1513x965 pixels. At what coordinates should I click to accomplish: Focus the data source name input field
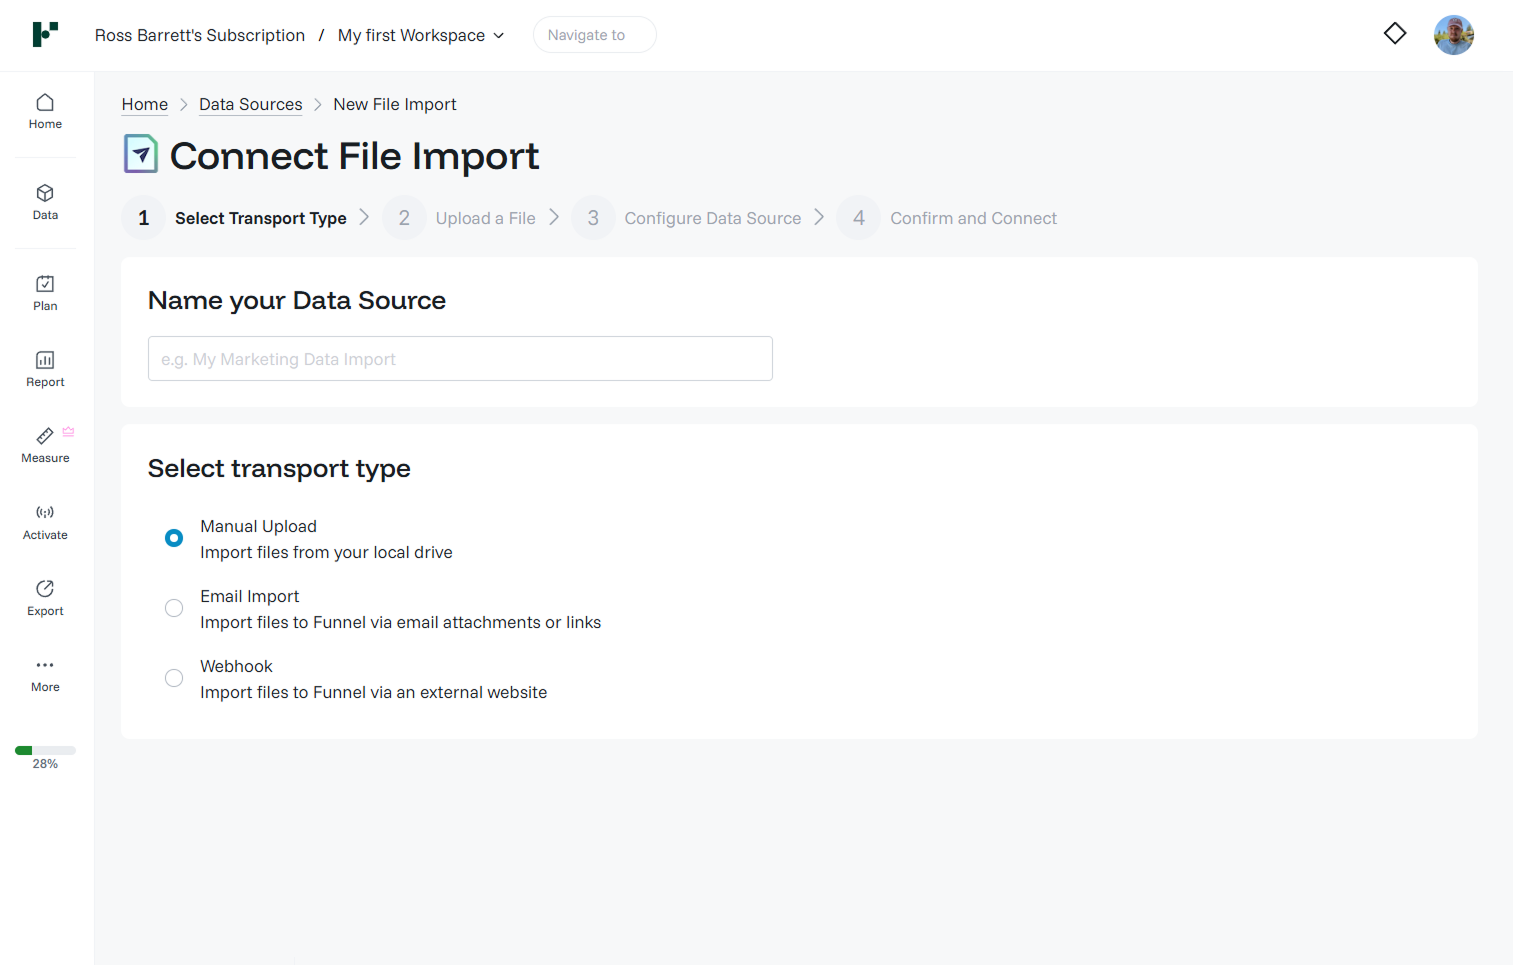[460, 358]
